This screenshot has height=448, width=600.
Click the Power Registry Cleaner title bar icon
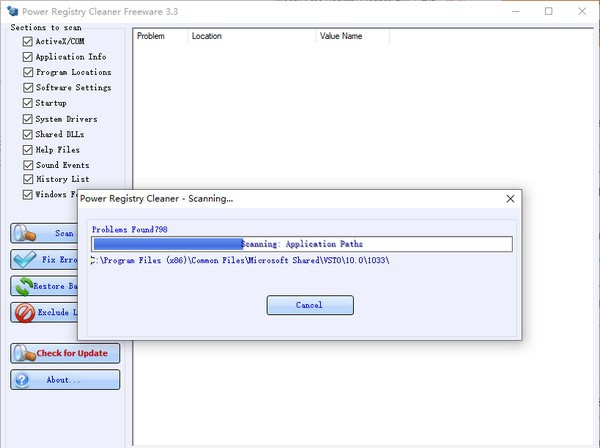13,11
